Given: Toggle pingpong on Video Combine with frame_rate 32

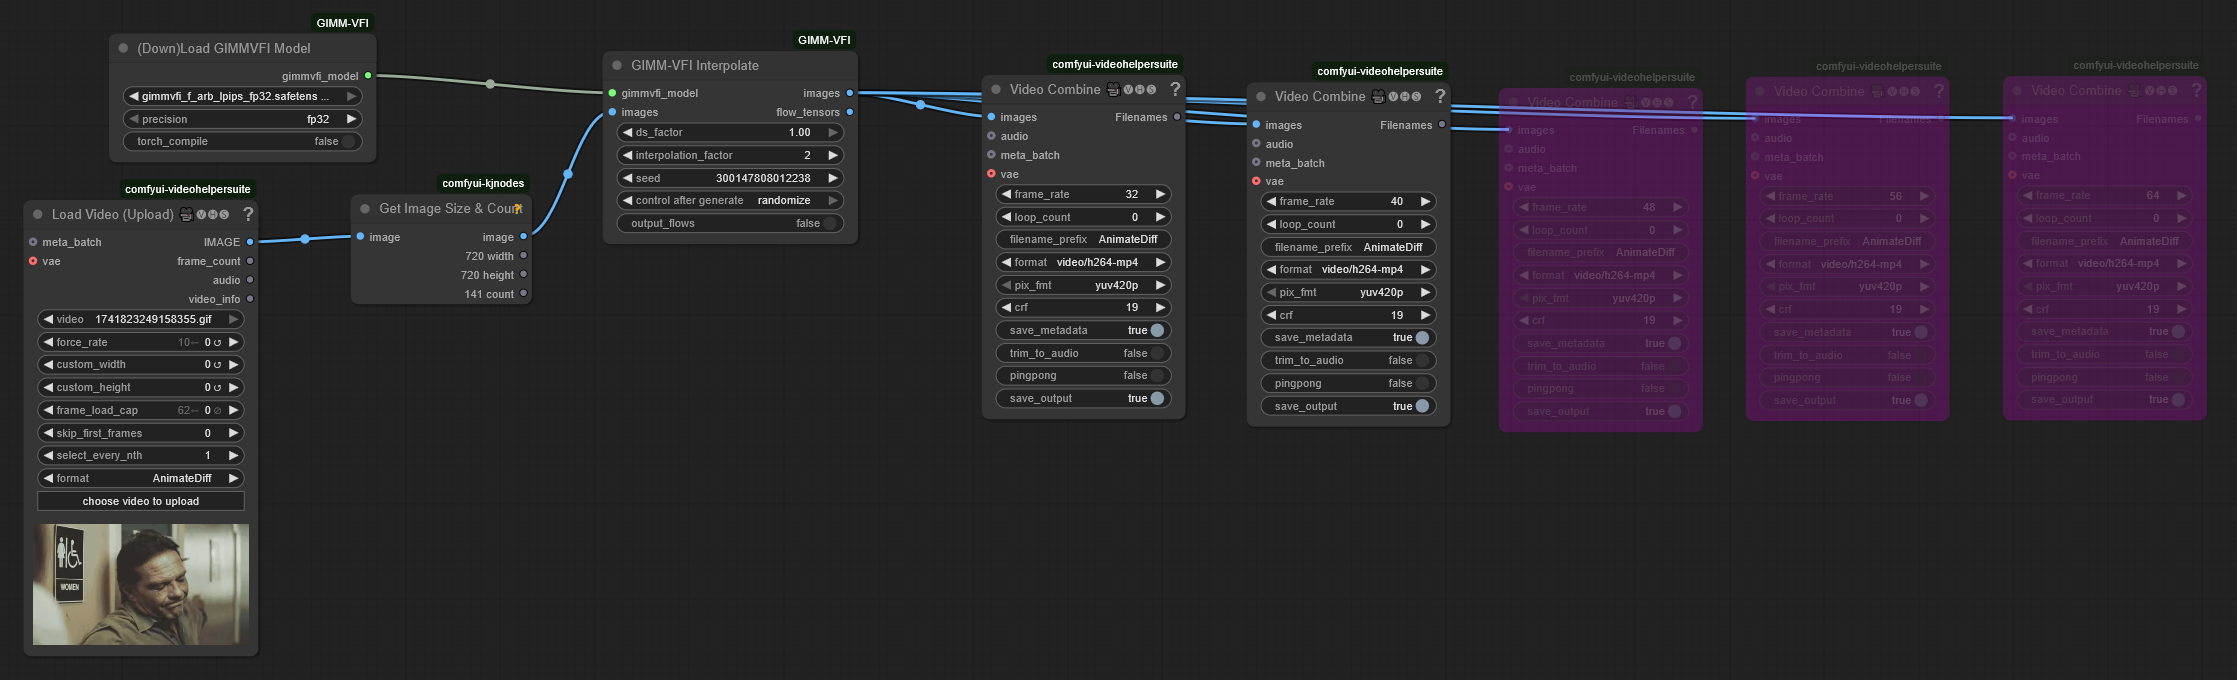Looking at the screenshot, I should tap(1083, 375).
